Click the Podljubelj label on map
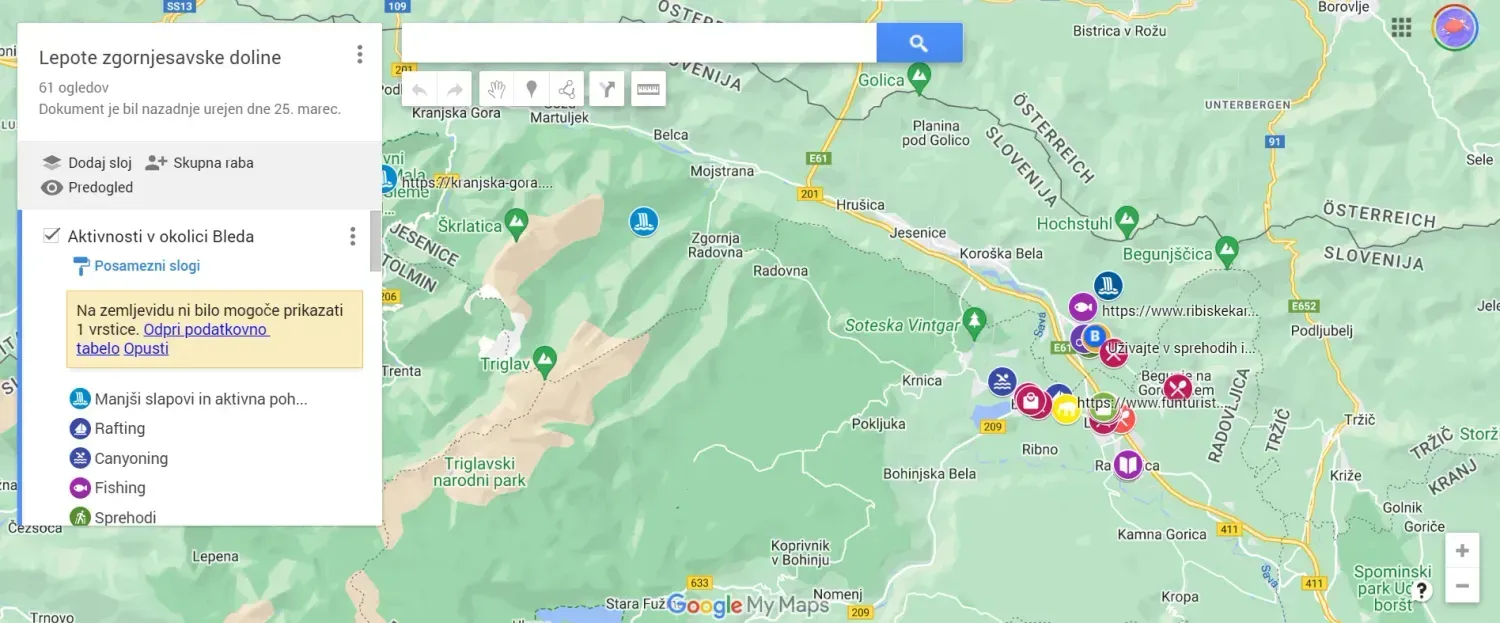 (1321, 330)
